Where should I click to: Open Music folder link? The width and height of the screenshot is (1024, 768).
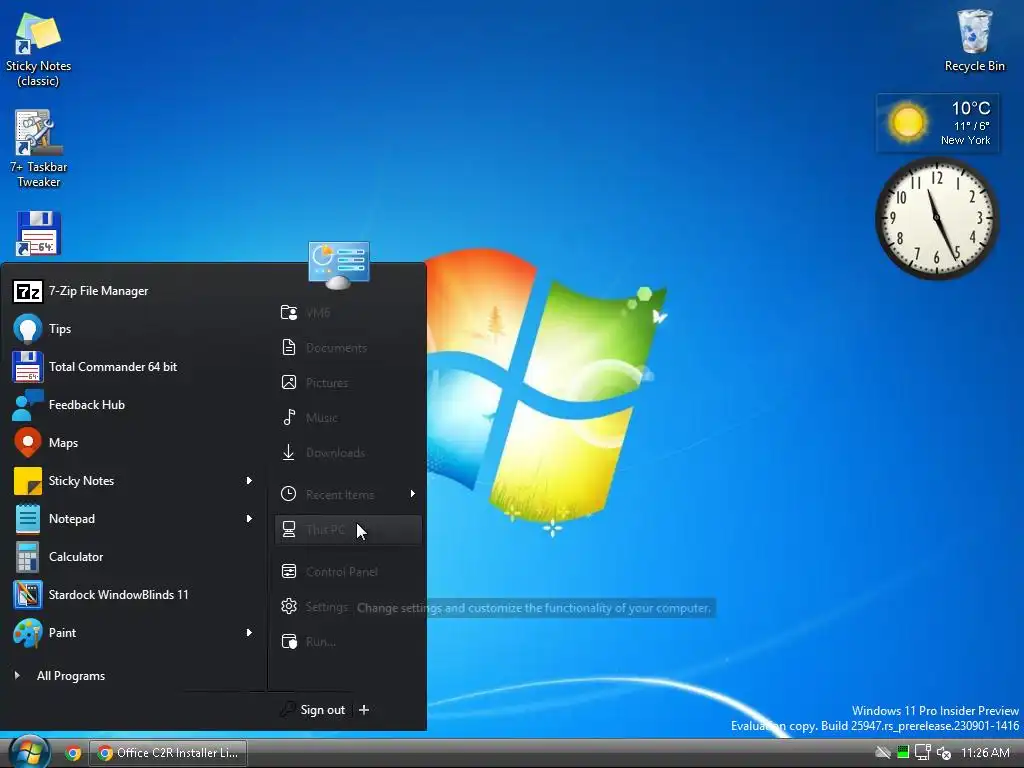(x=348, y=417)
